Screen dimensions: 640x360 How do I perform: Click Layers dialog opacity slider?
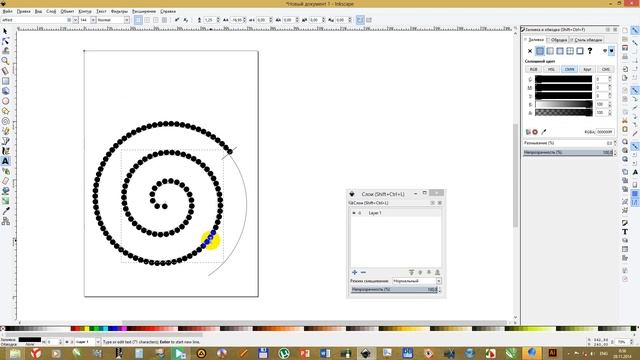point(394,289)
